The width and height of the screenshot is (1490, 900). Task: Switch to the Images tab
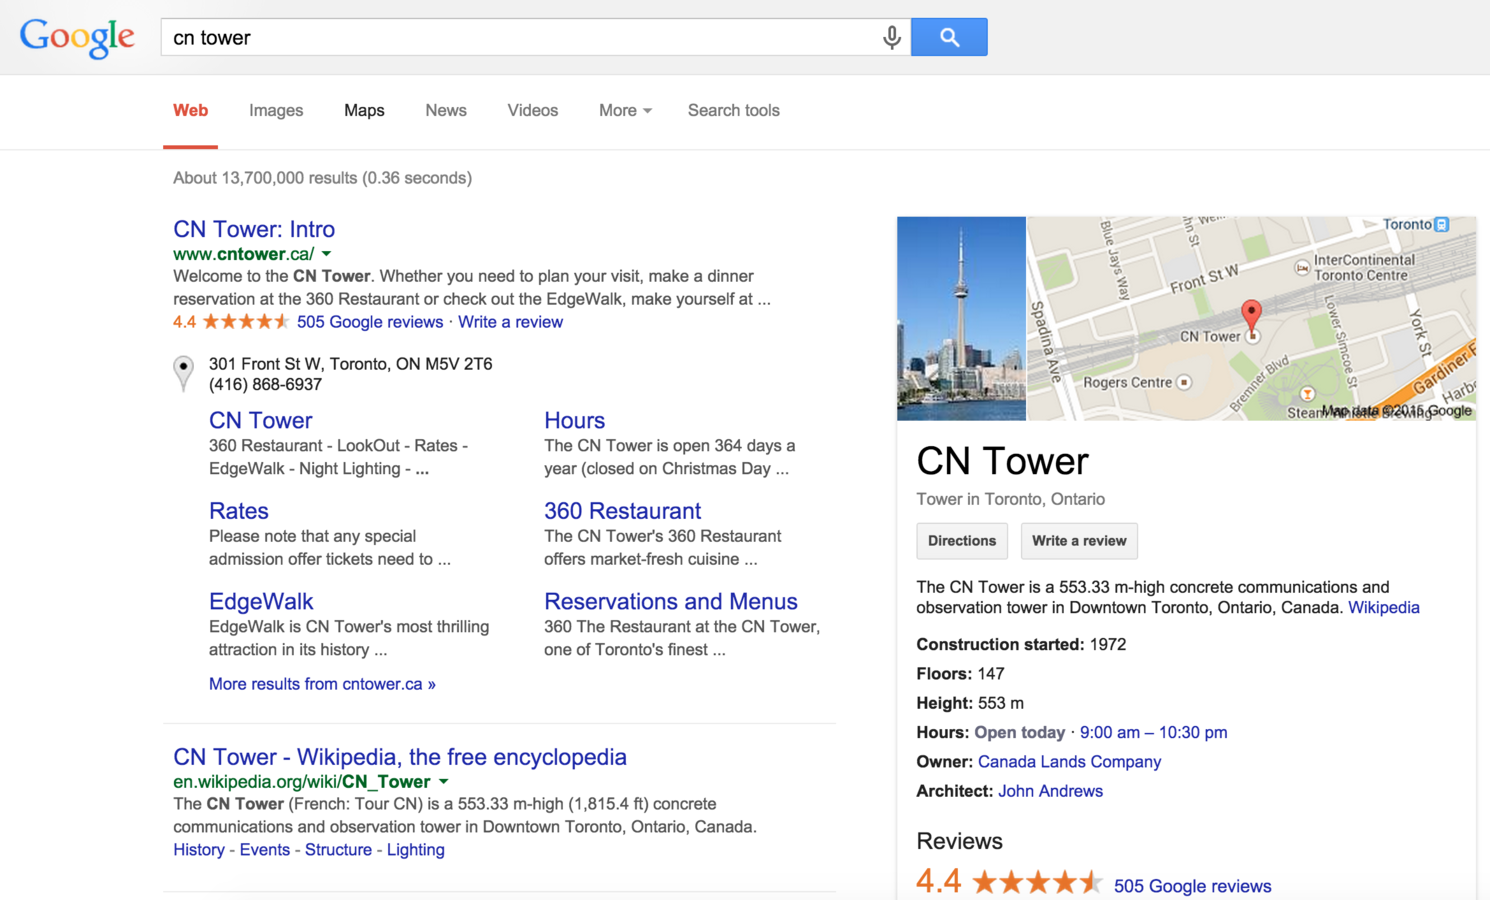tap(276, 110)
